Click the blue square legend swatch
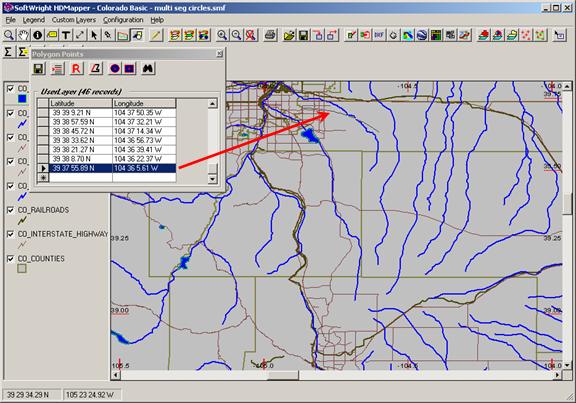The width and height of the screenshot is (576, 403). (22, 99)
